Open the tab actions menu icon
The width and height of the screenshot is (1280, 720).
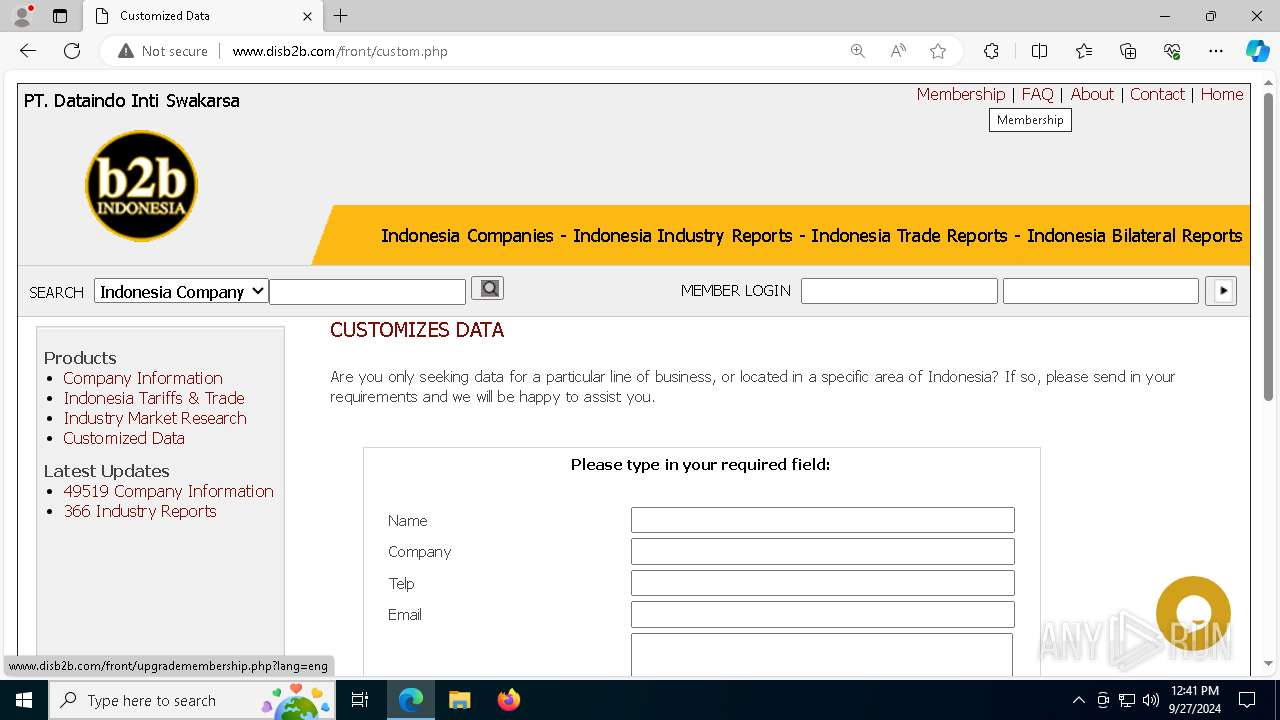60,16
